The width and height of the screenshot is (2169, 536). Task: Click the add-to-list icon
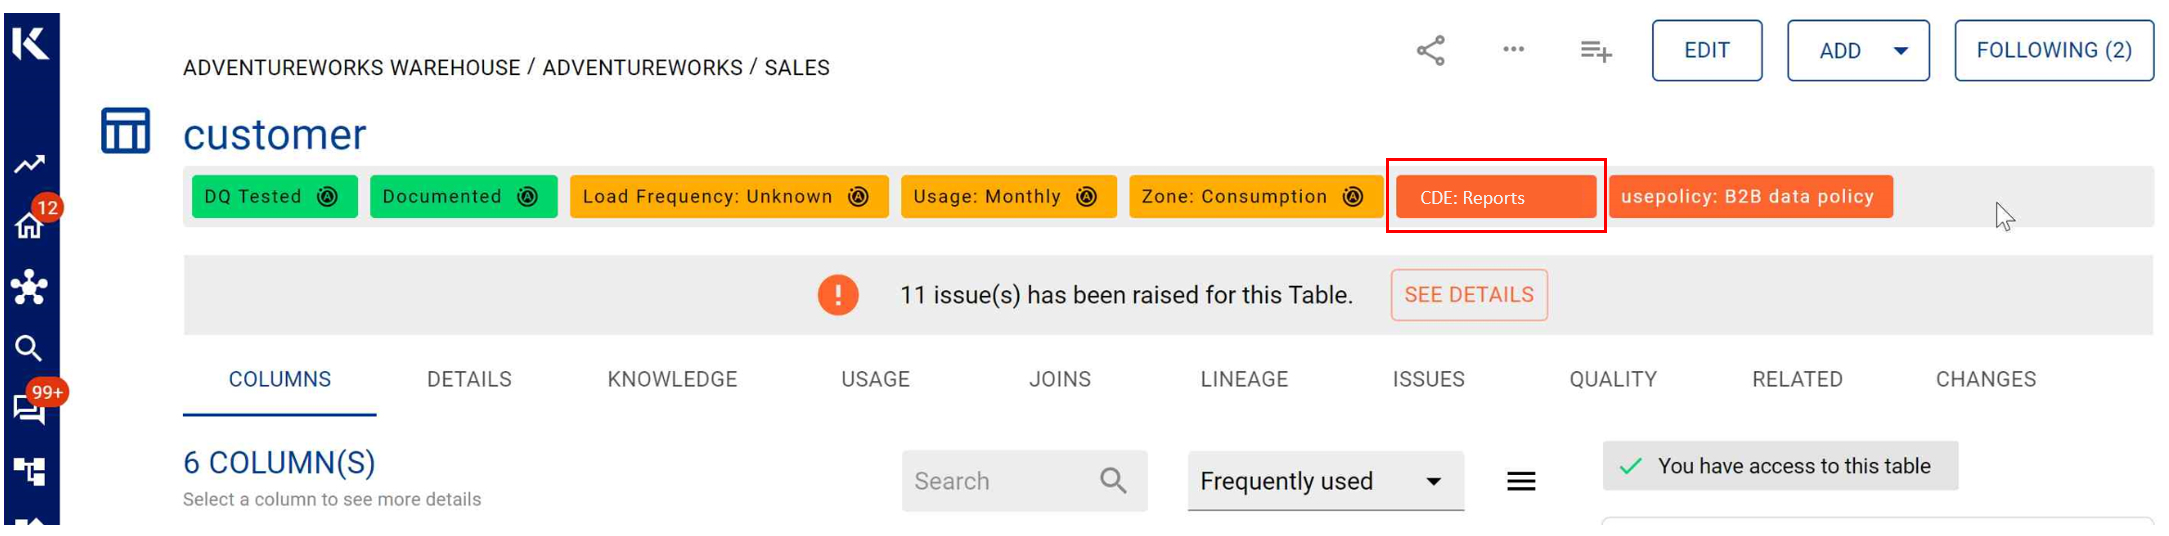(1595, 50)
